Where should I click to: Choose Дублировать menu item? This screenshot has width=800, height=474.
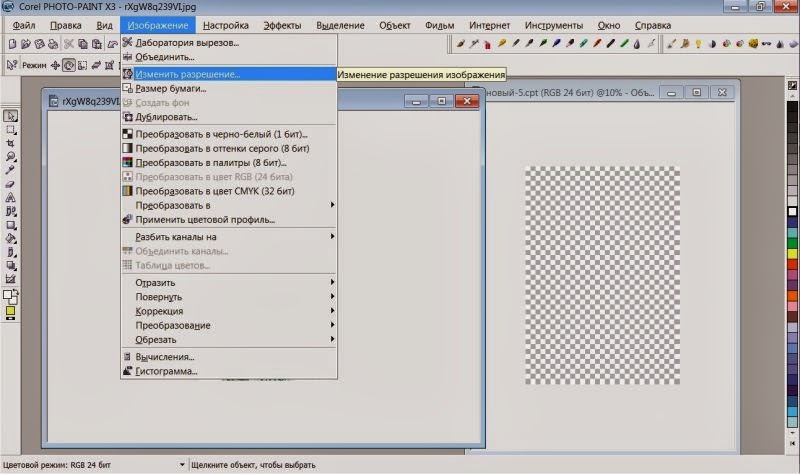[229, 117]
